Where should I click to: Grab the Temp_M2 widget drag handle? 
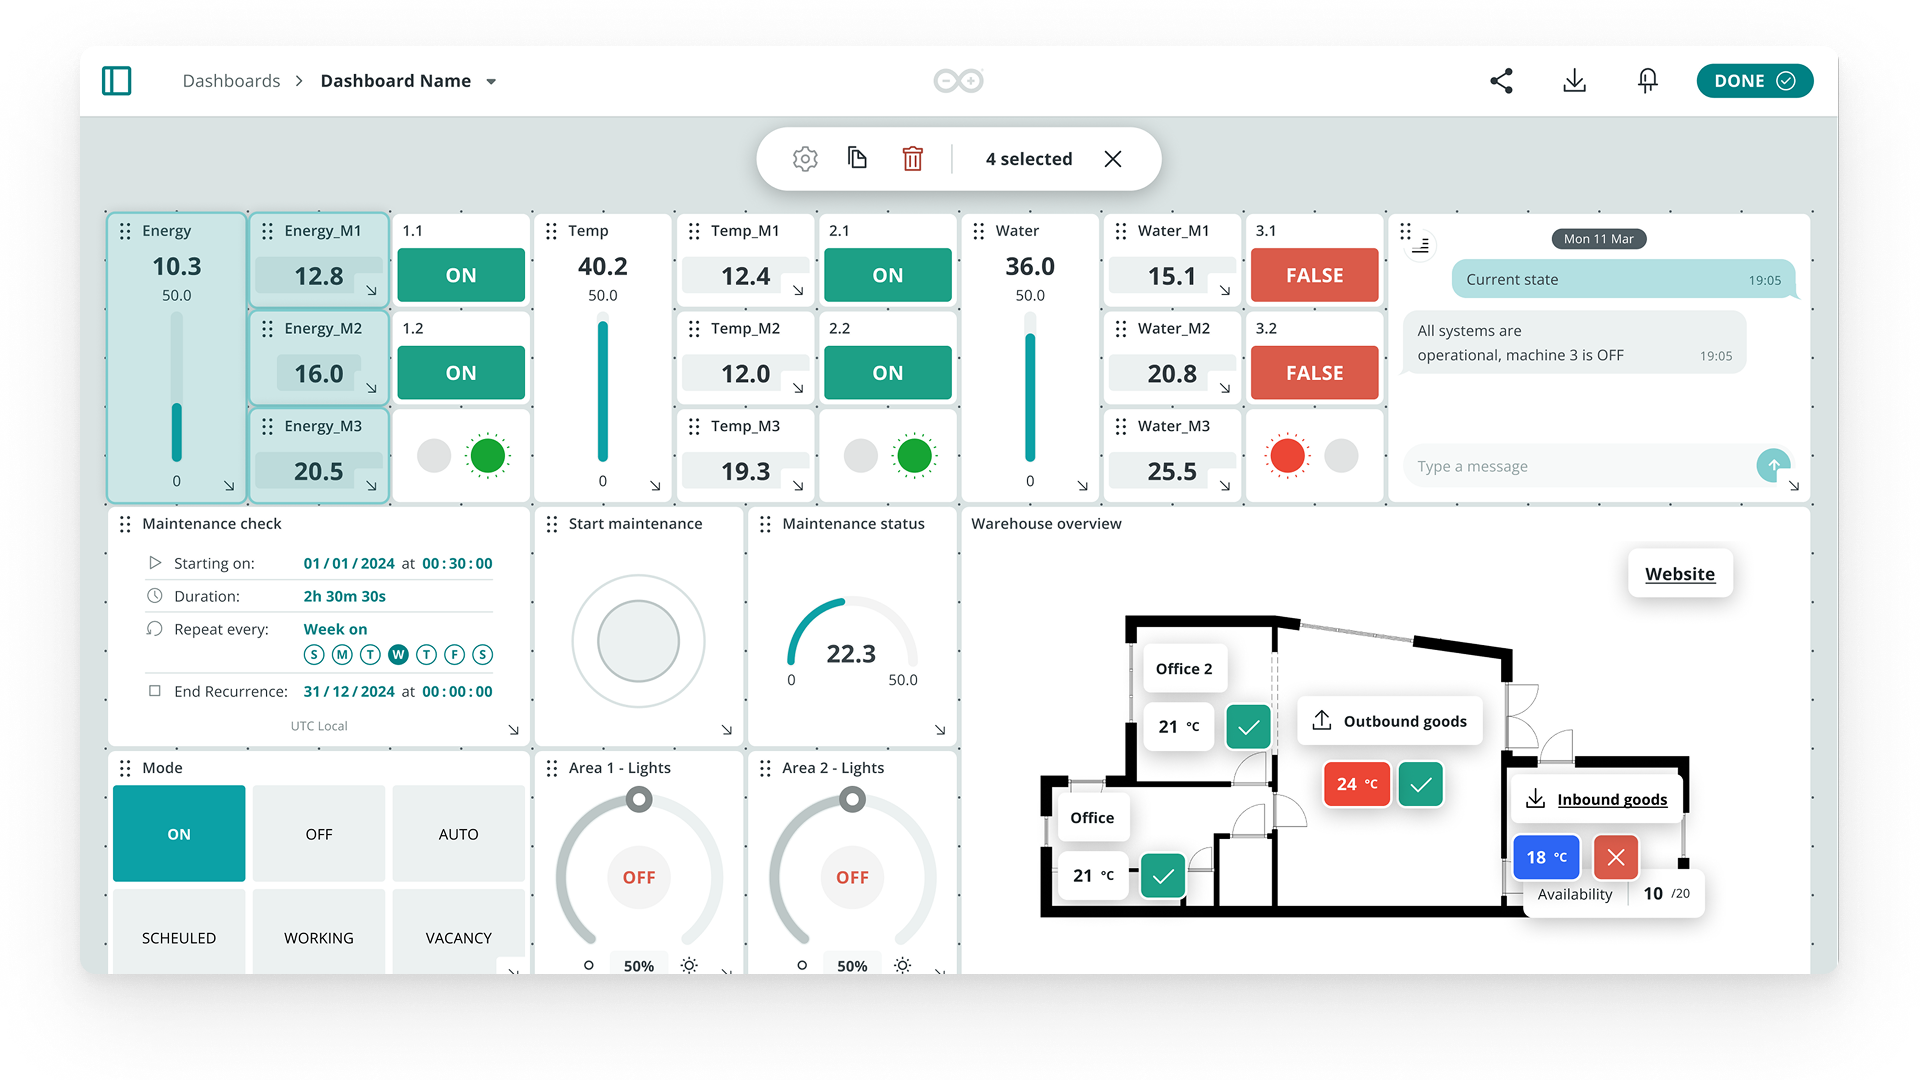[x=694, y=329]
